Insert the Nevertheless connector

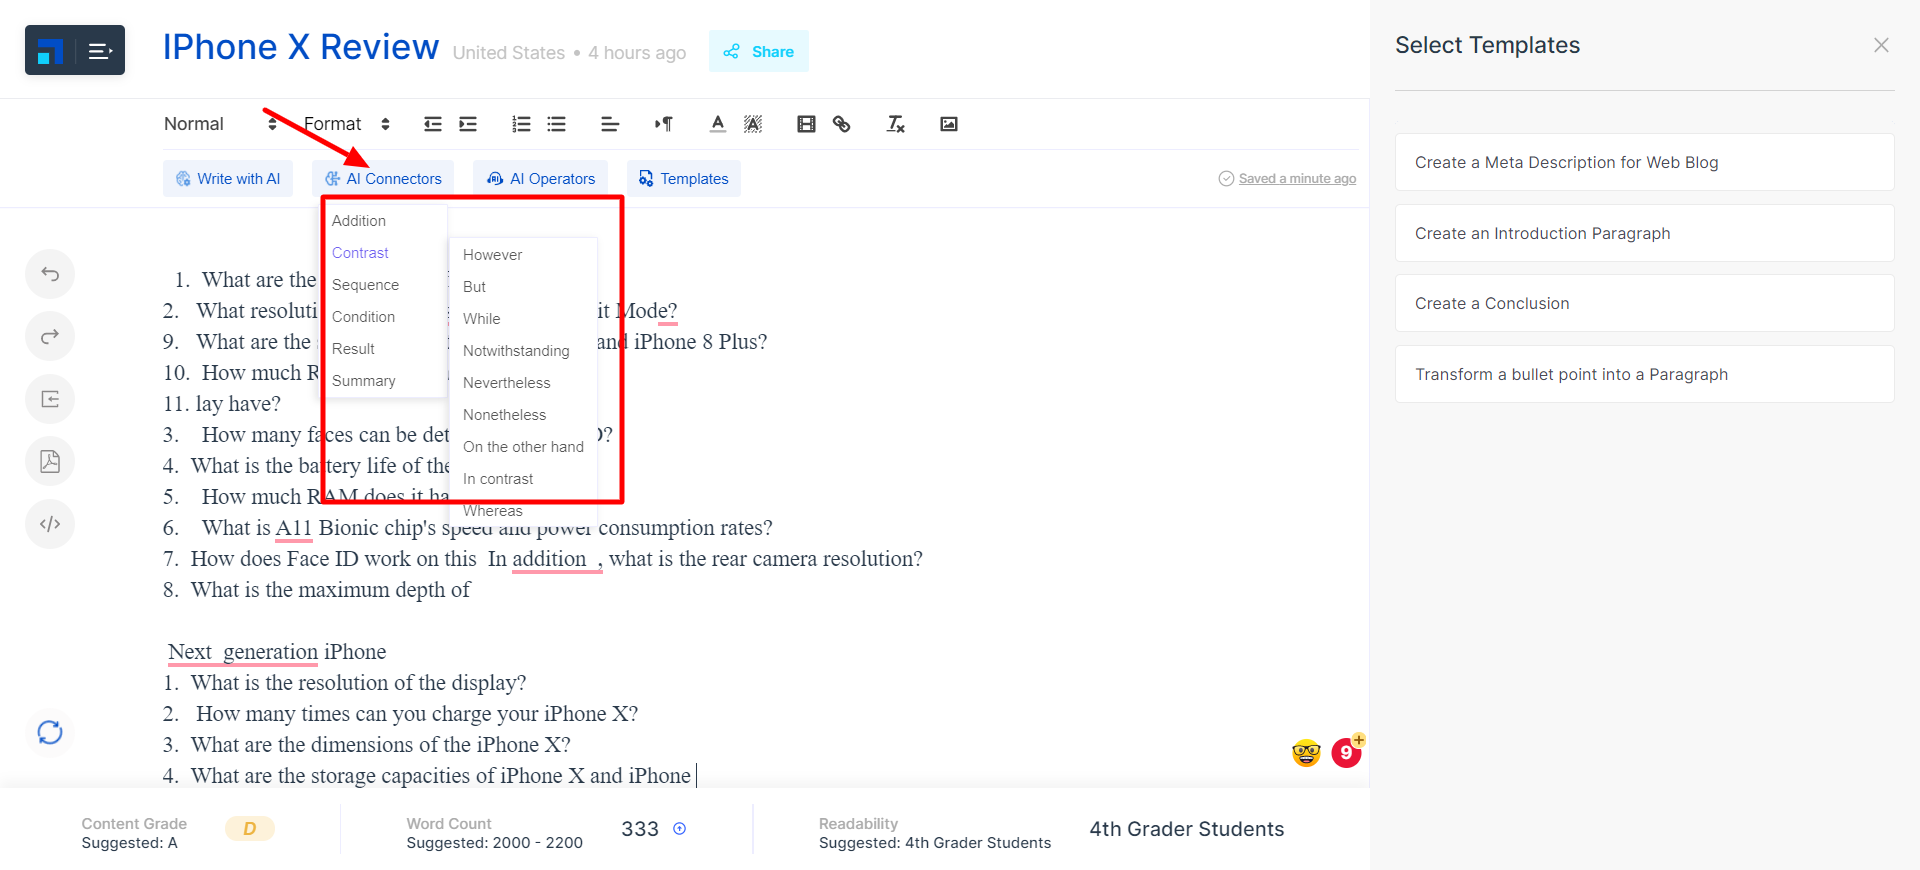tap(506, 383)
